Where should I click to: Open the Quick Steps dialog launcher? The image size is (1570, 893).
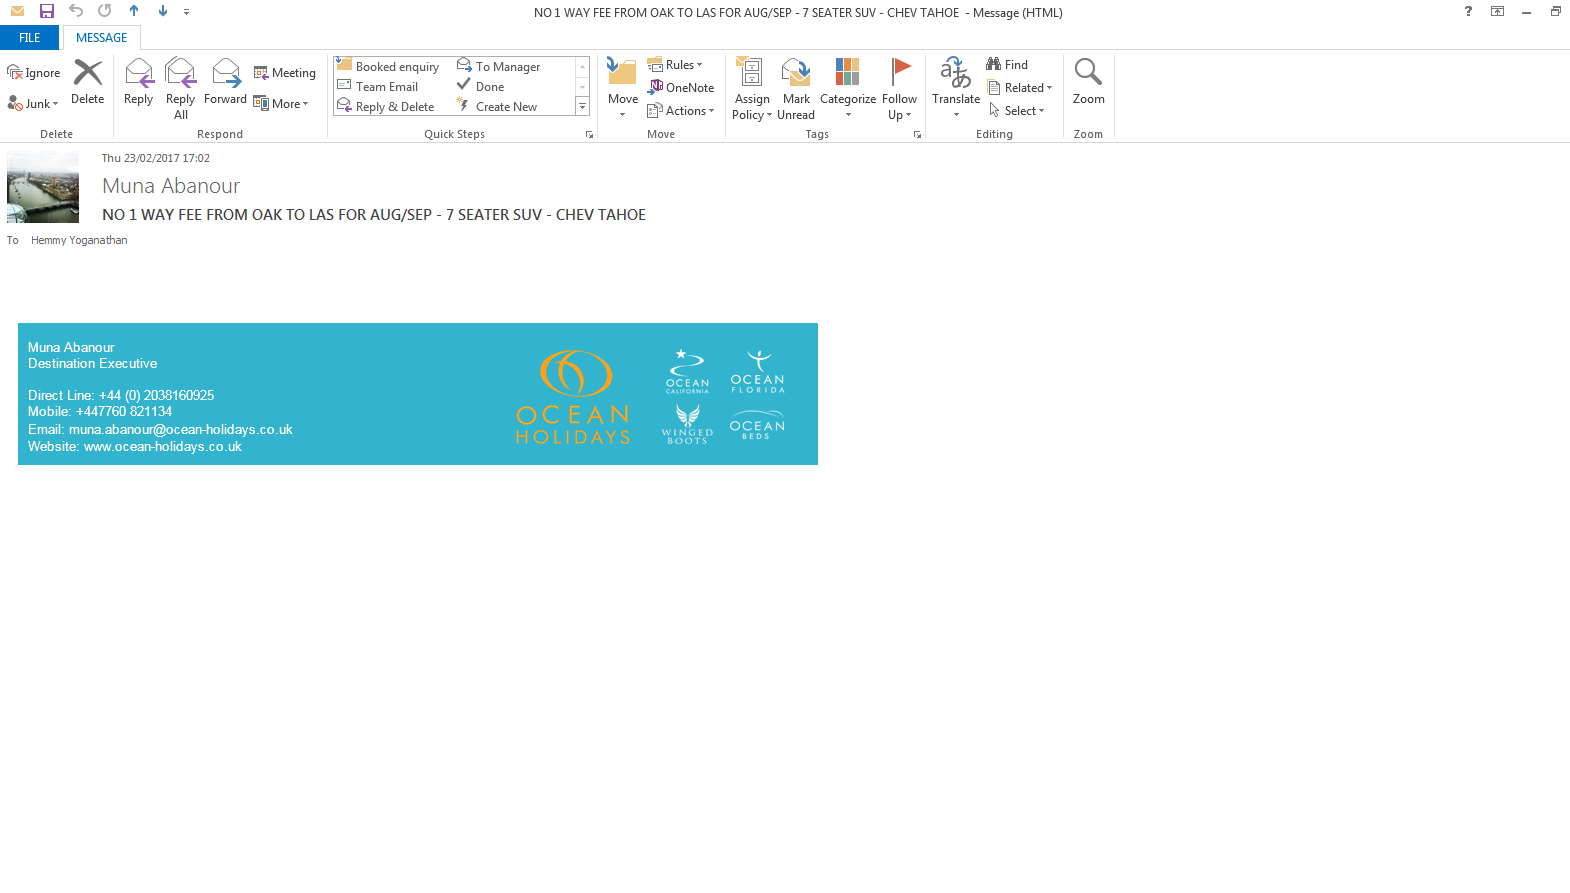coord(590,134)
